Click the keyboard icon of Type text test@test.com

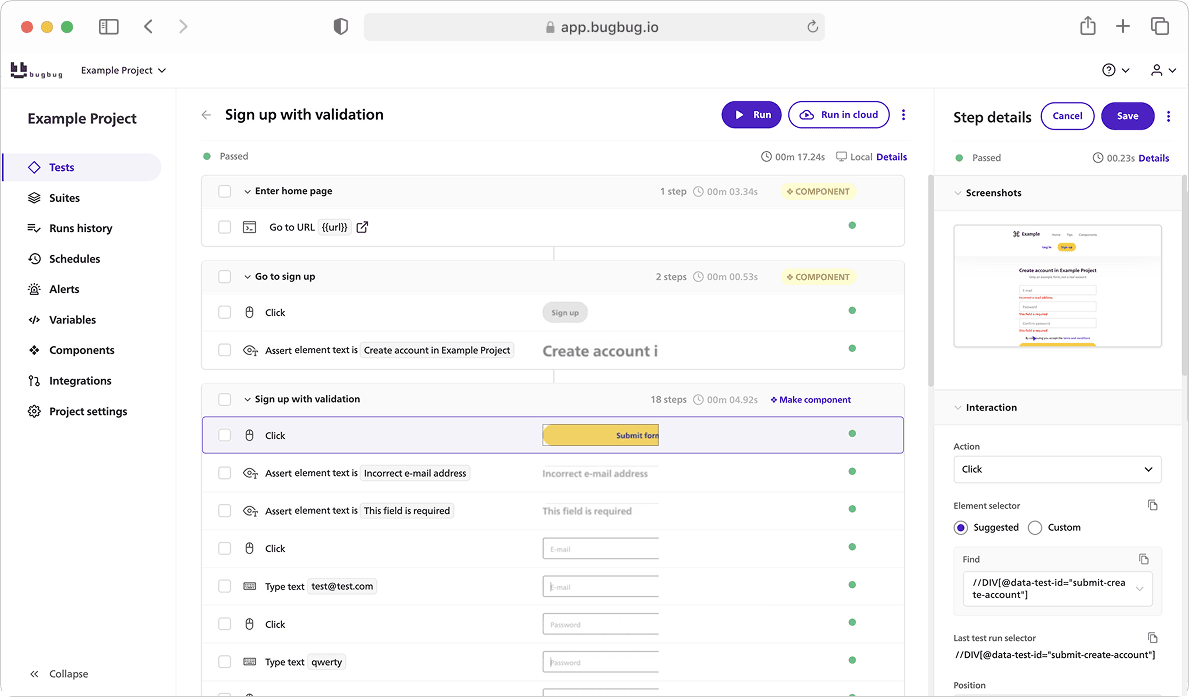pos(250,586)
